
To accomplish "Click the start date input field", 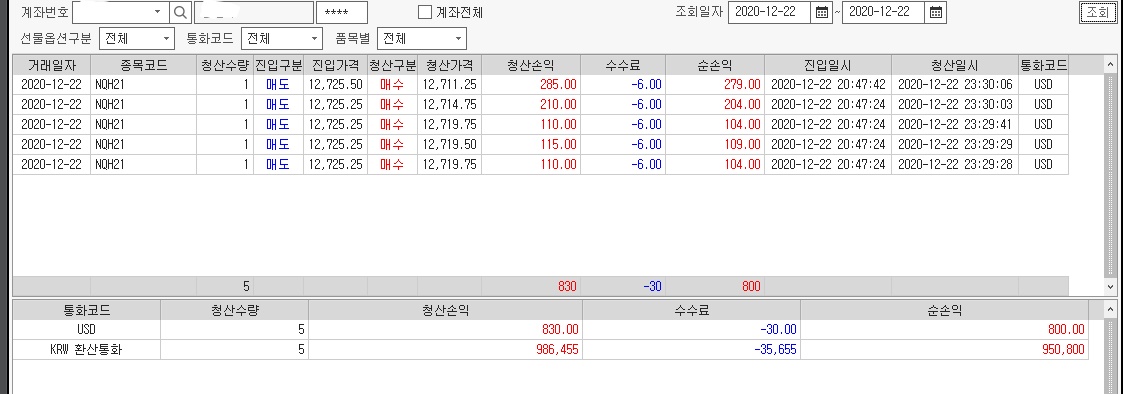I will click(x=770, y=12).
